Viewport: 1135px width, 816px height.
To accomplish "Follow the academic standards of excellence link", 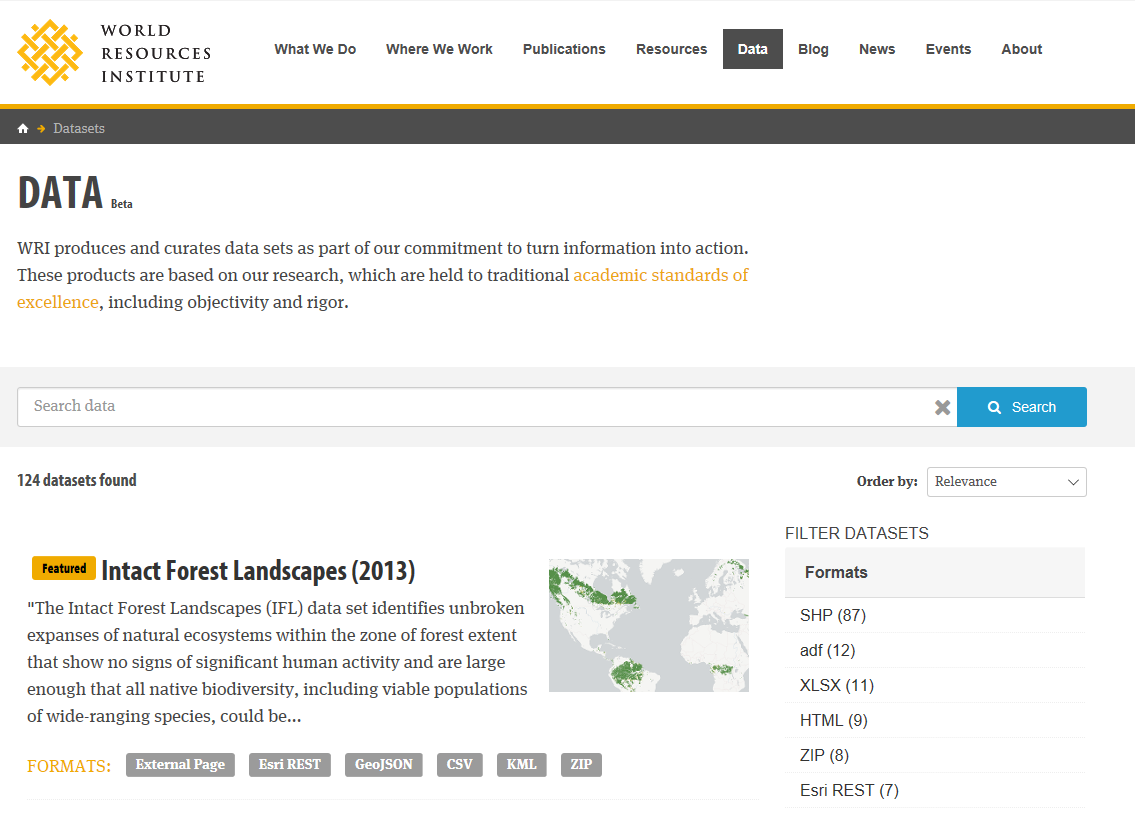I will pyautogui.click(x=660, y=275).
